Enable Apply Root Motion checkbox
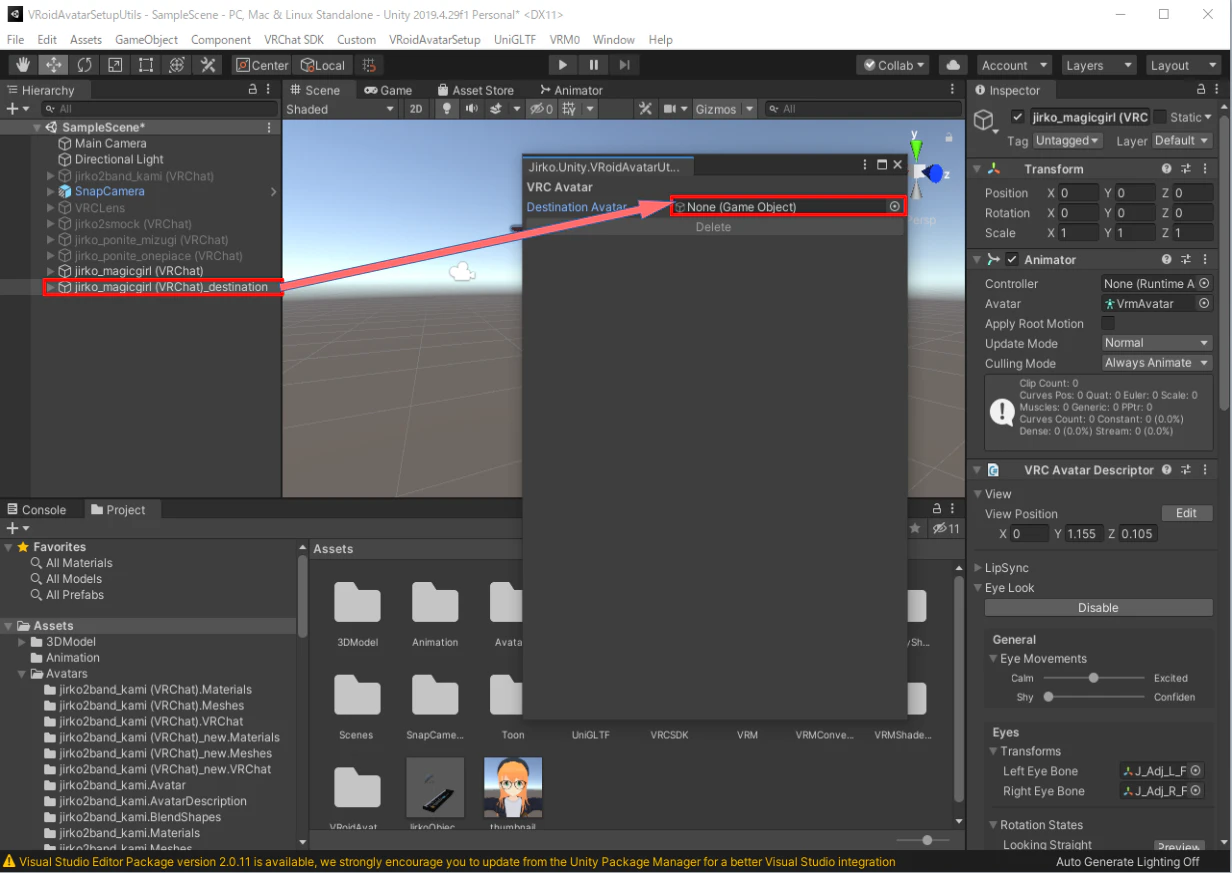The image size is (1232, 873). pos(1108,323)
